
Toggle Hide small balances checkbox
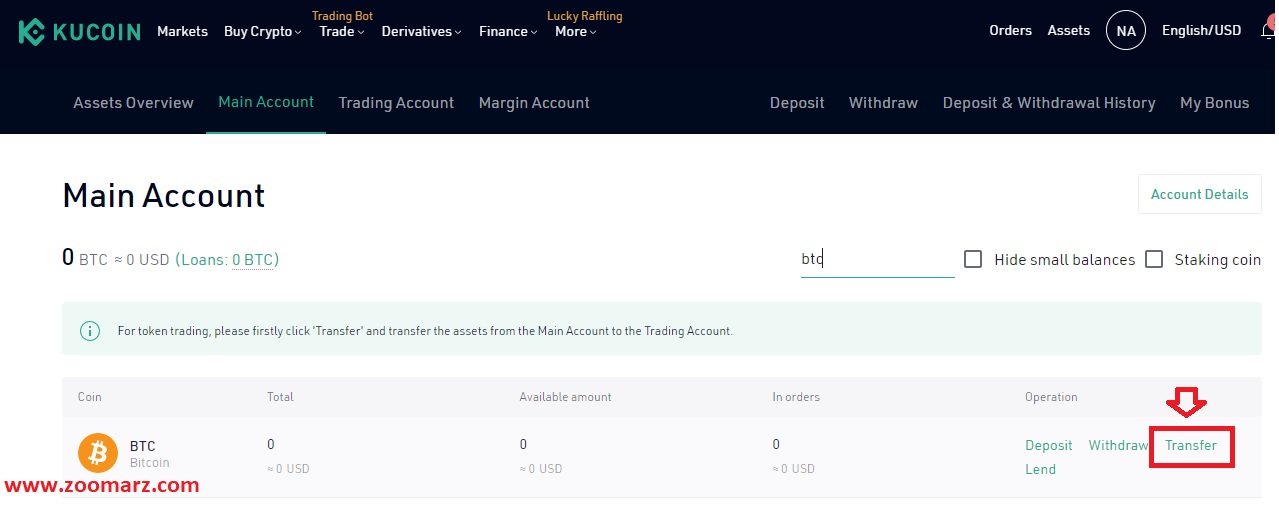973,259
